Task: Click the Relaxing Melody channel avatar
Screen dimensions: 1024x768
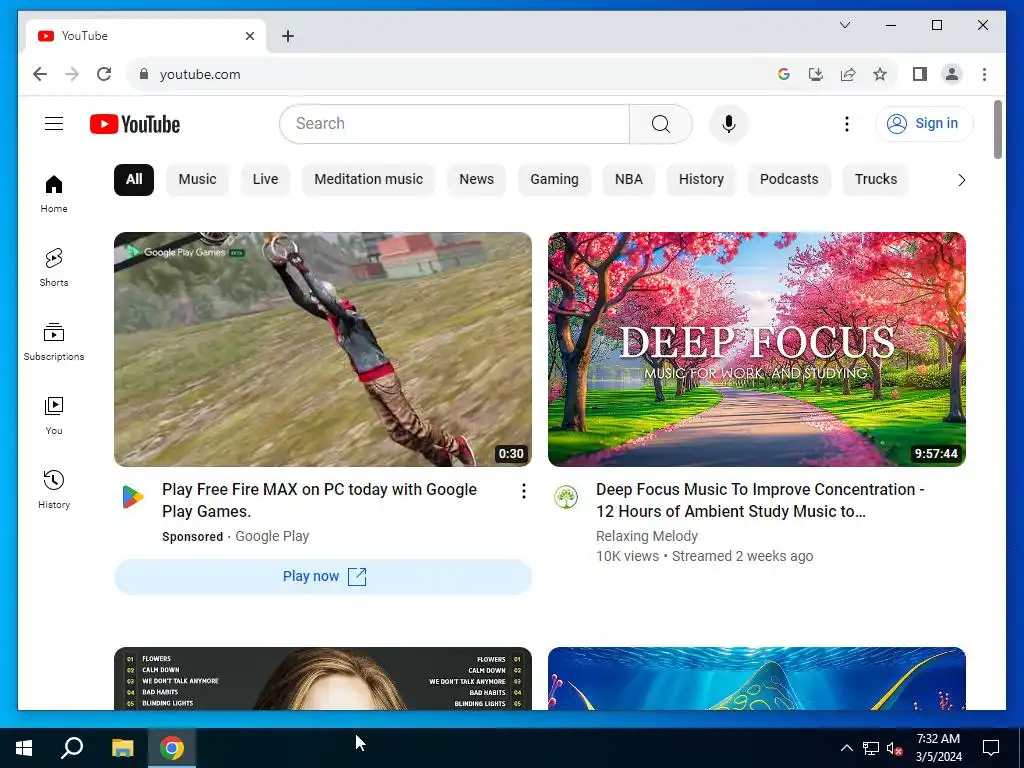Action: click(x=566, y=497)
